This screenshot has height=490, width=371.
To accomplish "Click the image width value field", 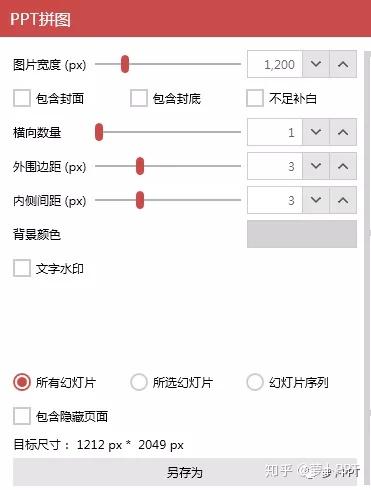I will pos(275,64).
